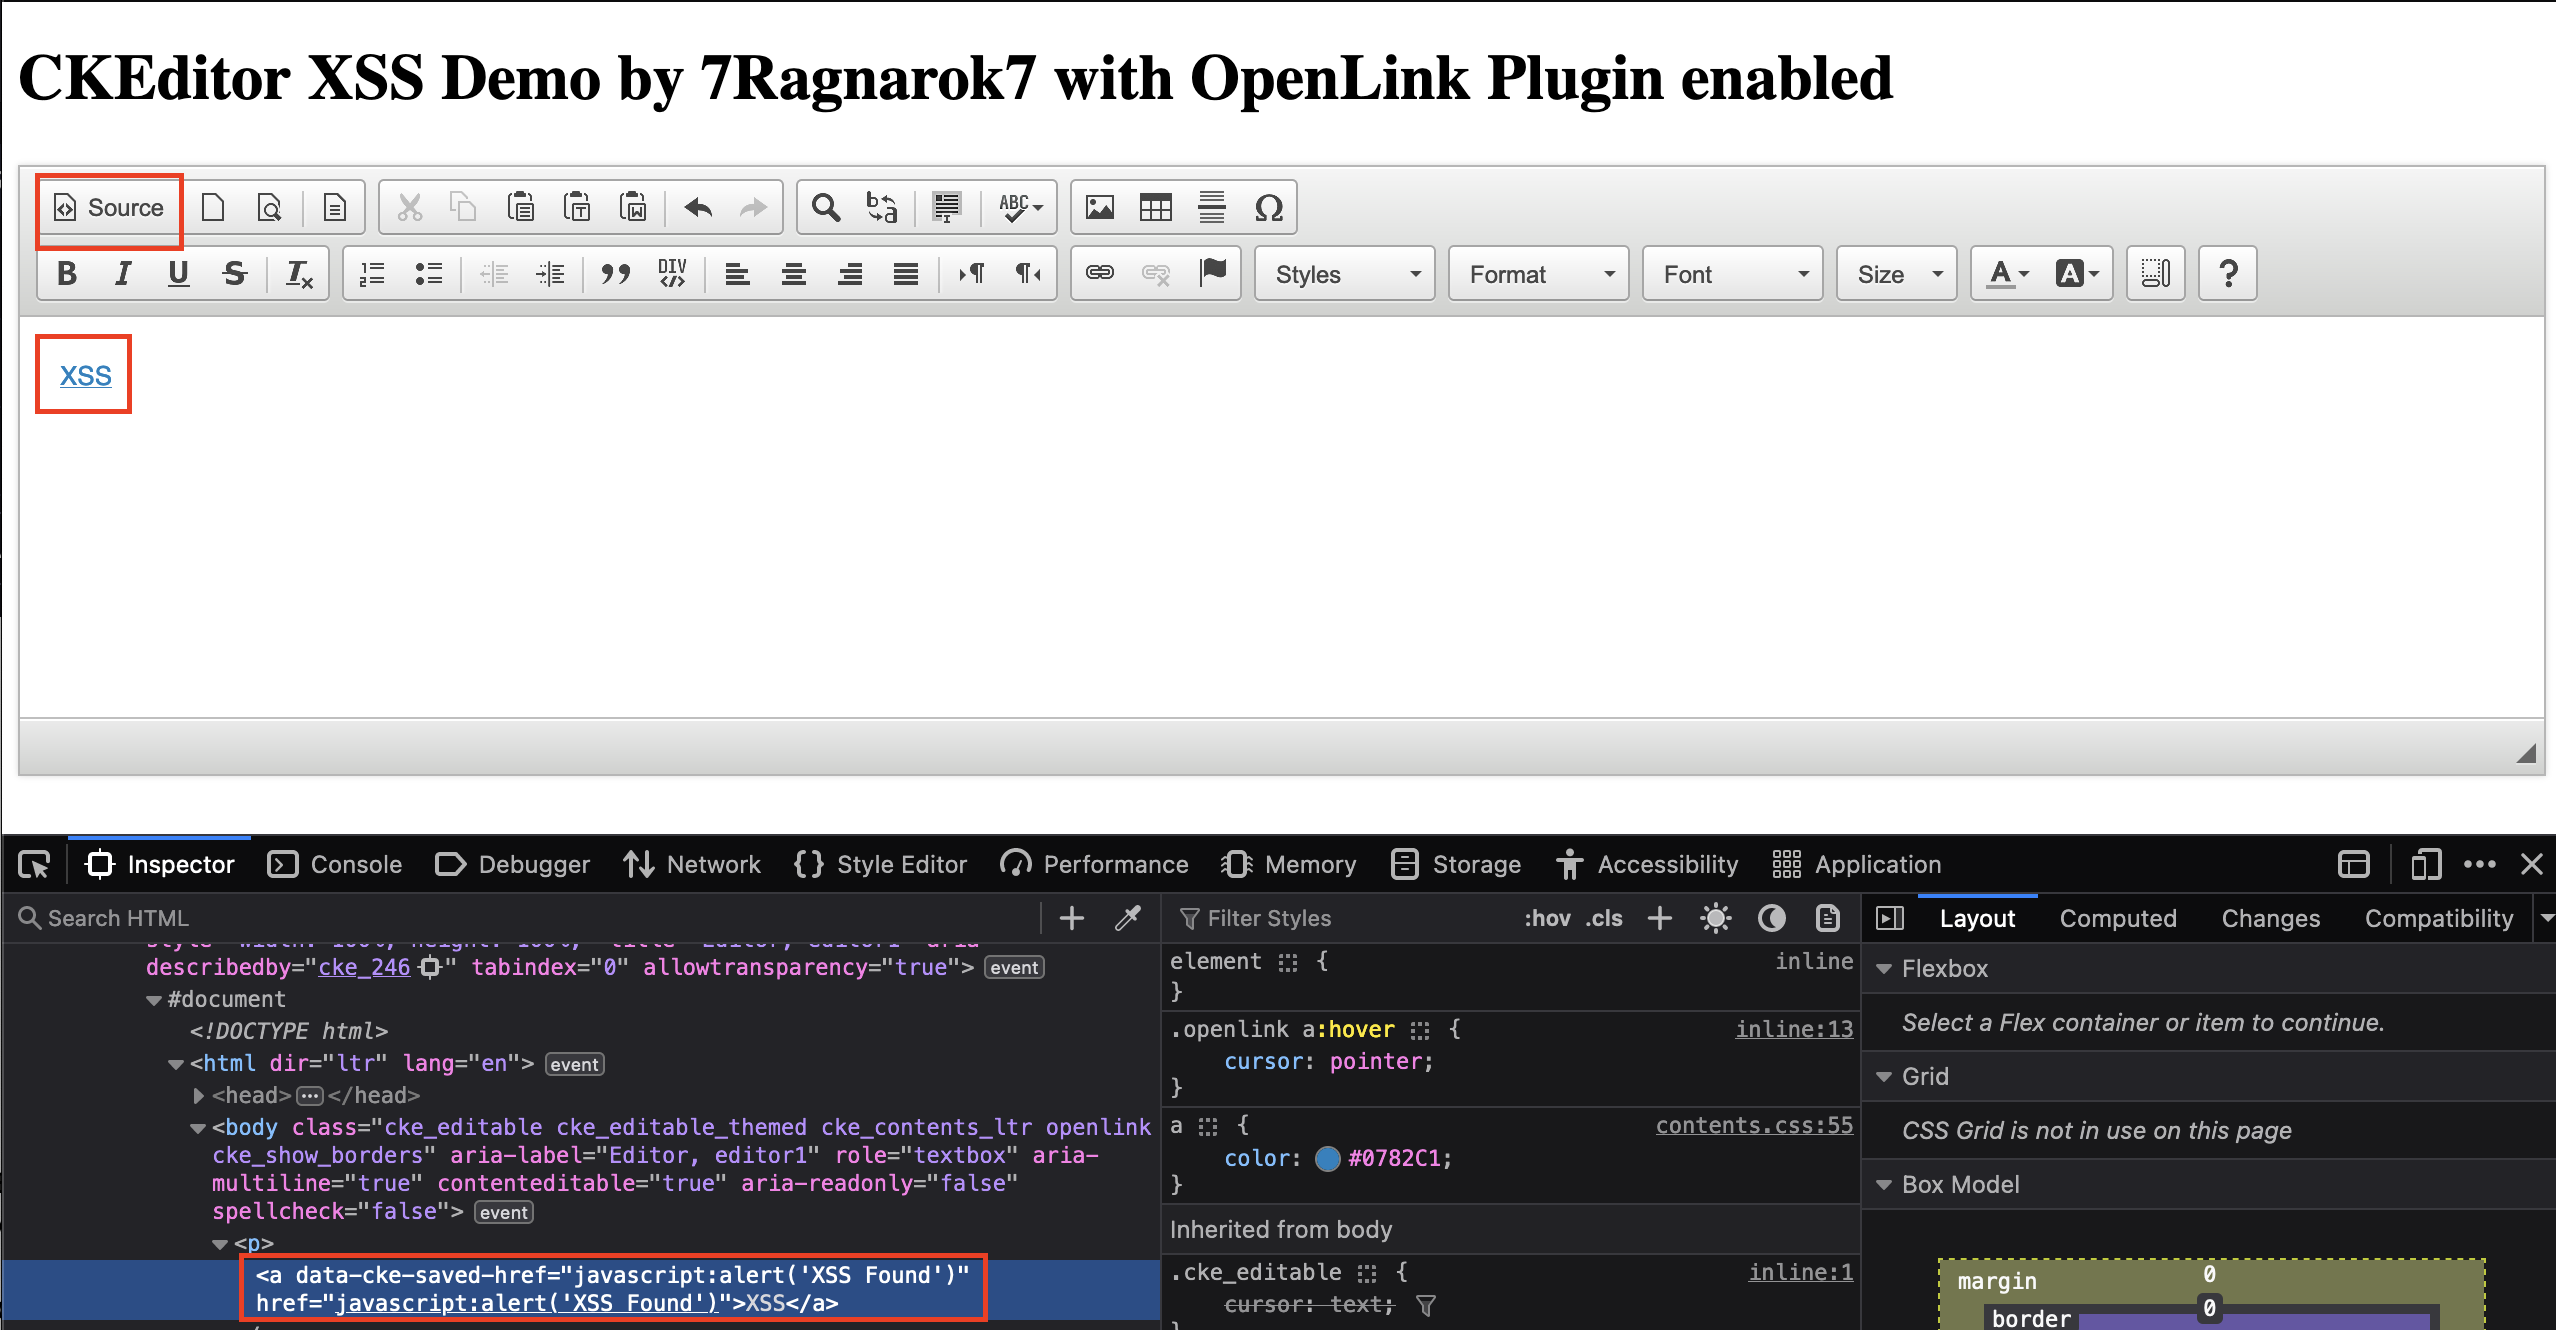The image size is (2556, 1330).
Task: Click the XSS link in editor
Action: 85,375
